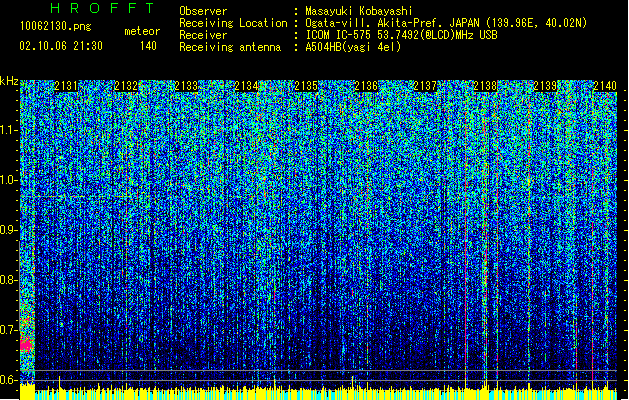Viewport: 629px width, 400px height.
Task: Click the 2140 time marker
Action: pyautogui.click(x=605, y=86)
